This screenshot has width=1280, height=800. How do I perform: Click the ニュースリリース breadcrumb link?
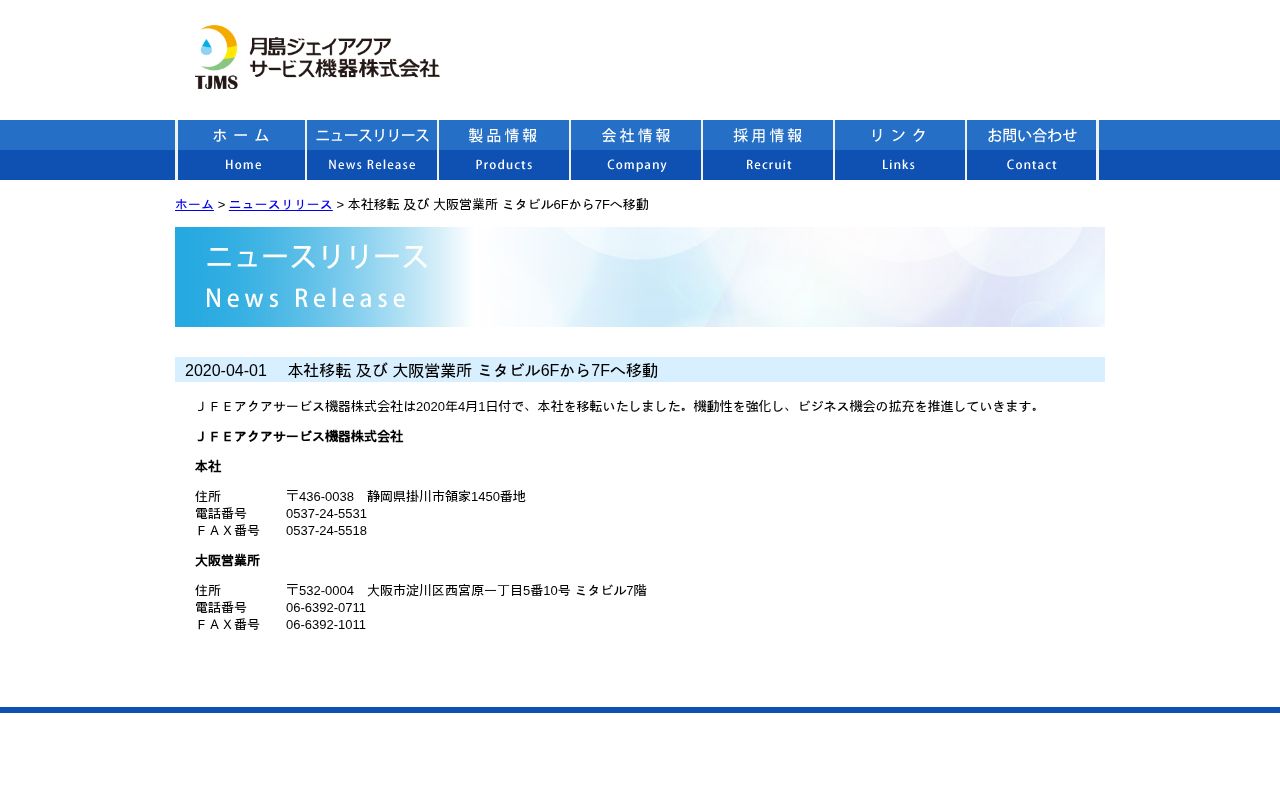tap(280, 204)
